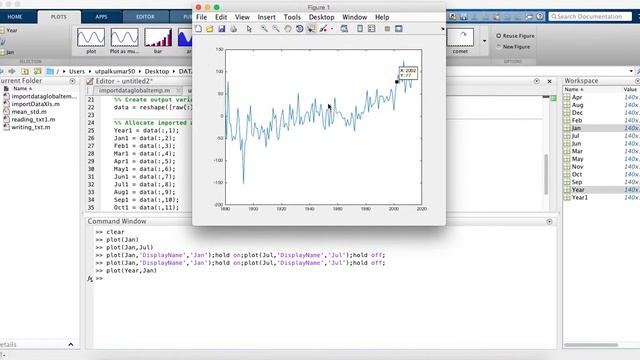Open Command Window actions circle button
Screen dimensions: 640x360
click(549, 221)
